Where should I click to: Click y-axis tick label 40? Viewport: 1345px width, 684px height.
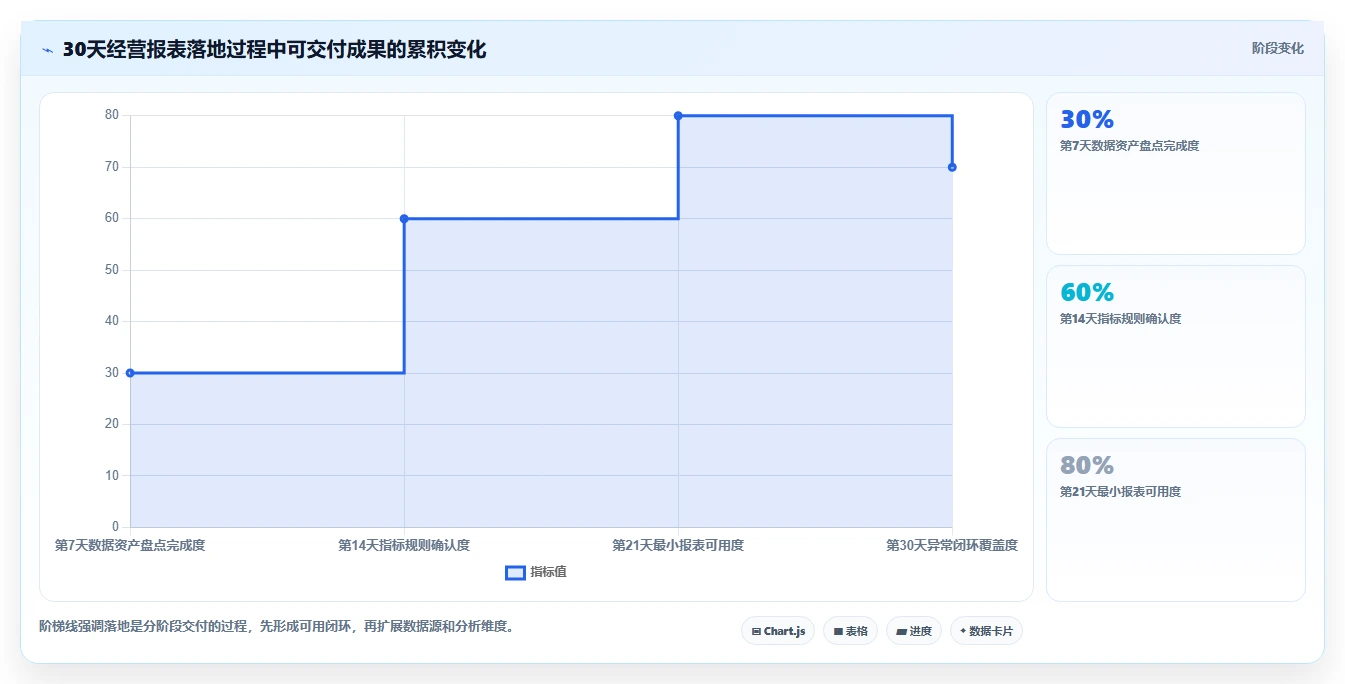tap(112, 321)
